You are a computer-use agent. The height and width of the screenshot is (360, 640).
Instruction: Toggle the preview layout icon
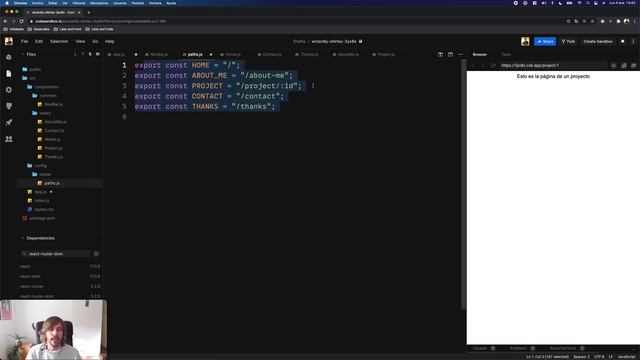pyautogui.click(x=450, y=54)
